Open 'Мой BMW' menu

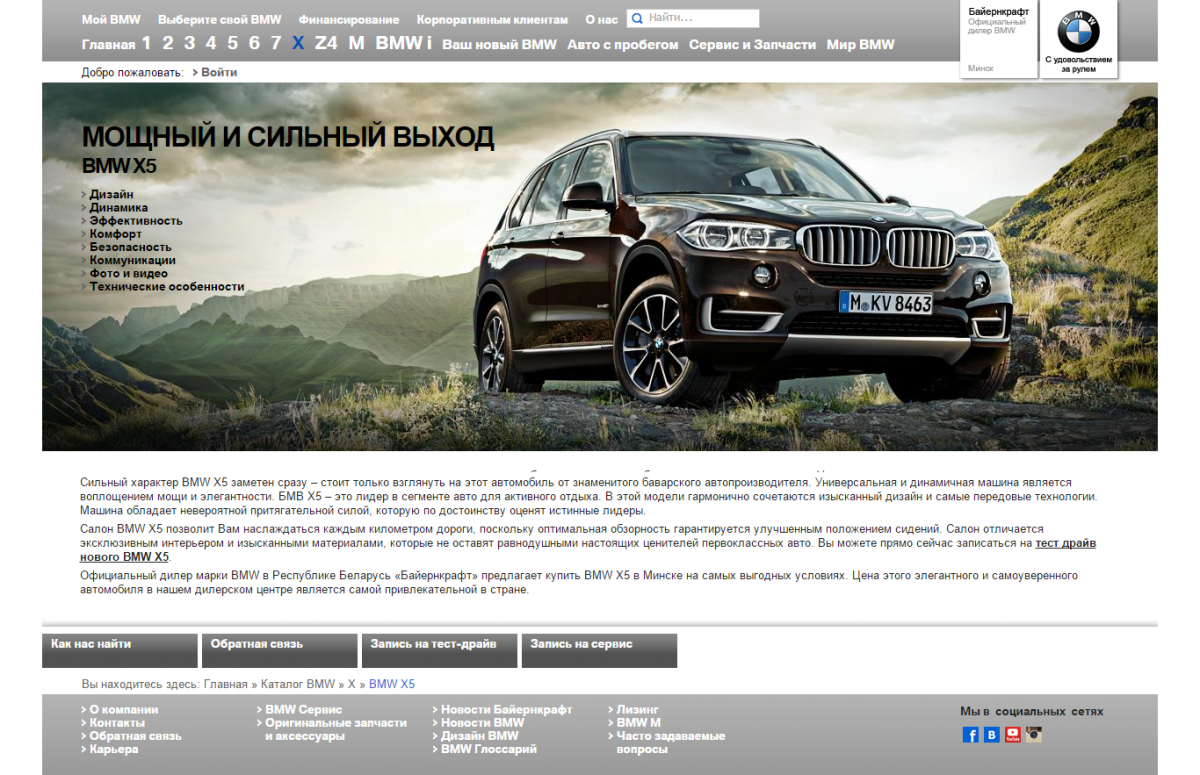coord(111,19)
